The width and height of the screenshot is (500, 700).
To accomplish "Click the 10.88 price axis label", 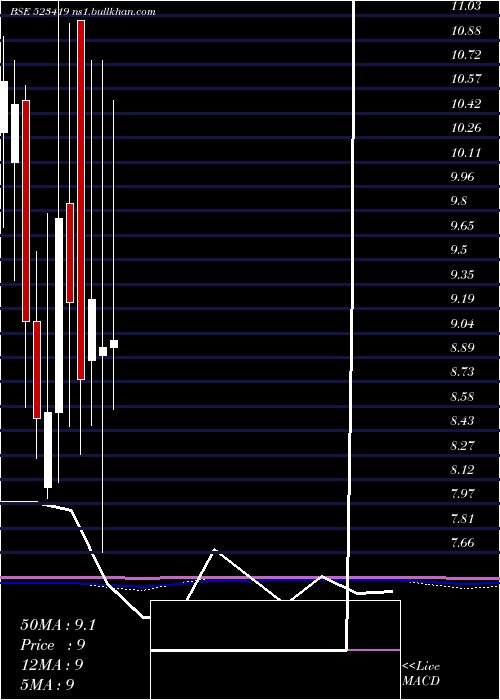I will click(466, 31).
